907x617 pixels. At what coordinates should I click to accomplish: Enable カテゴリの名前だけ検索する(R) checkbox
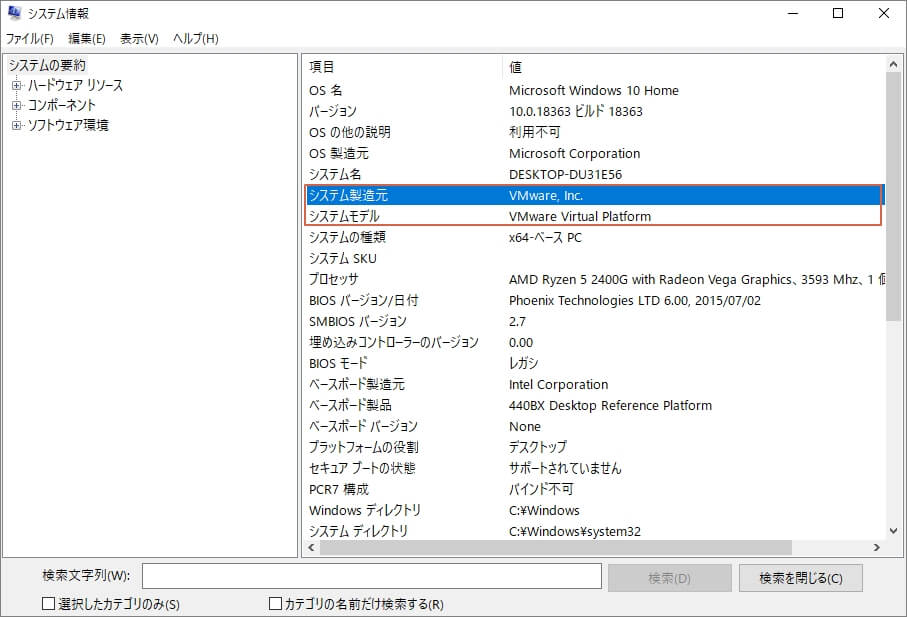[275, 604]
